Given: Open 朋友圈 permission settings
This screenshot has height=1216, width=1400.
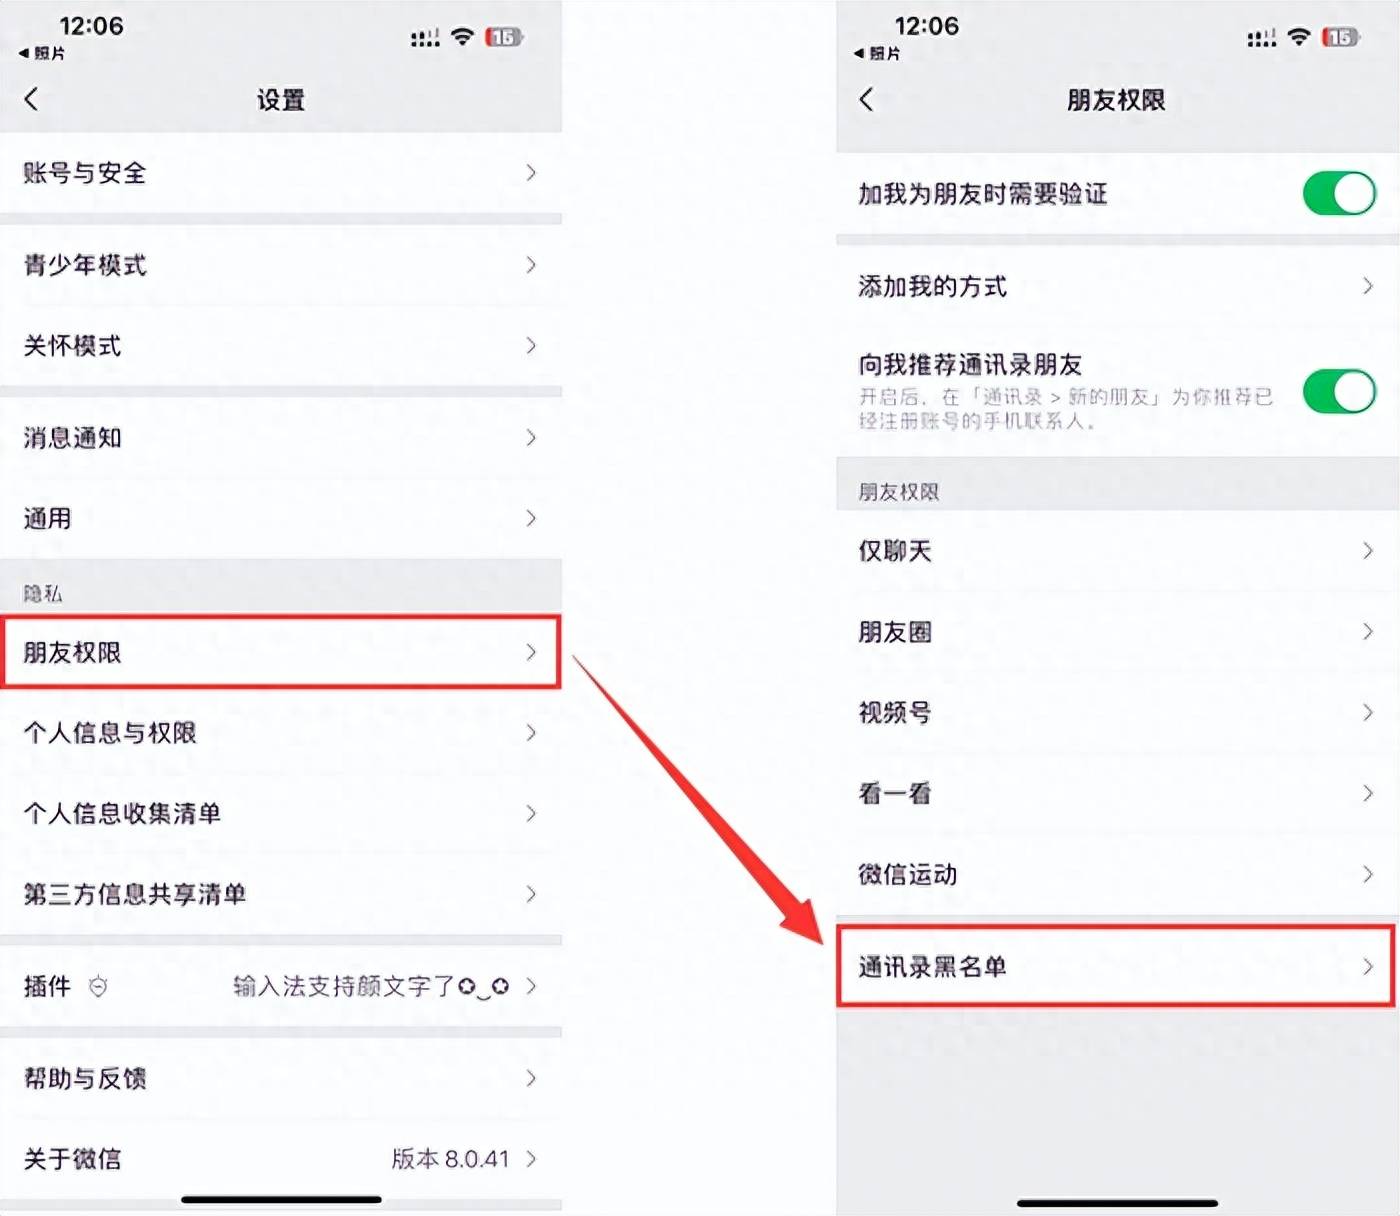Looking at the screenshot, I should tap(1117, 632).
